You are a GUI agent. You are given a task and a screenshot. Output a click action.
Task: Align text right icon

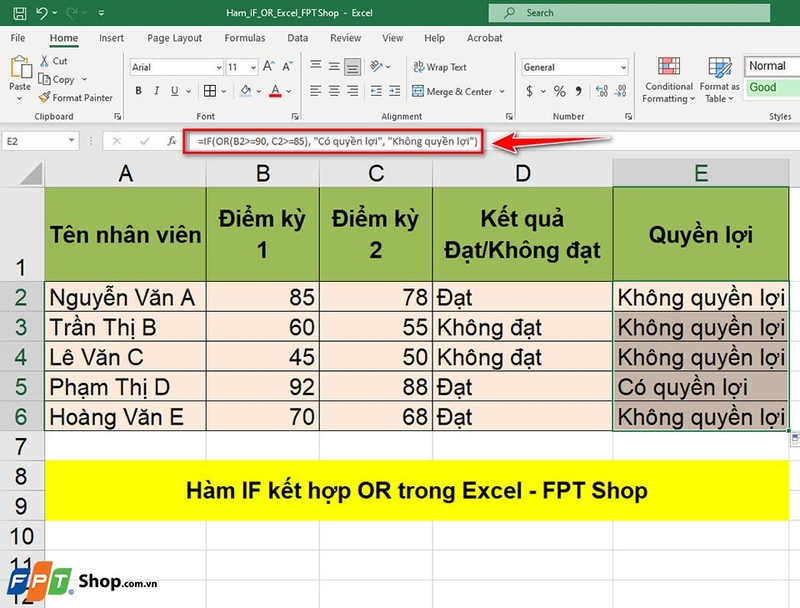(353, 91)
